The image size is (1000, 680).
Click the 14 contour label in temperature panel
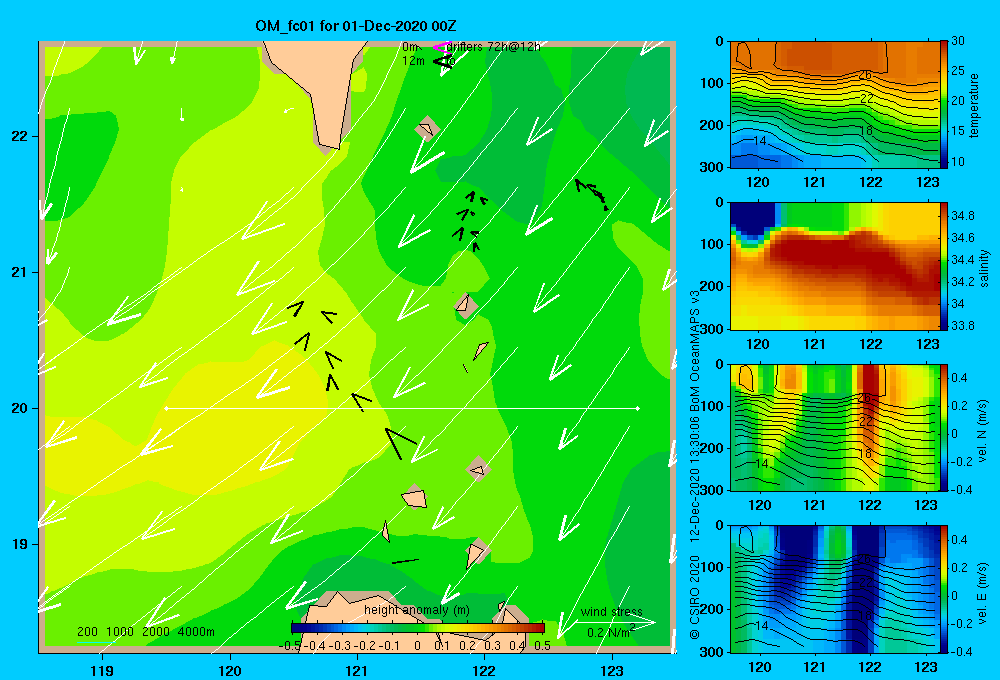point(760,140)
